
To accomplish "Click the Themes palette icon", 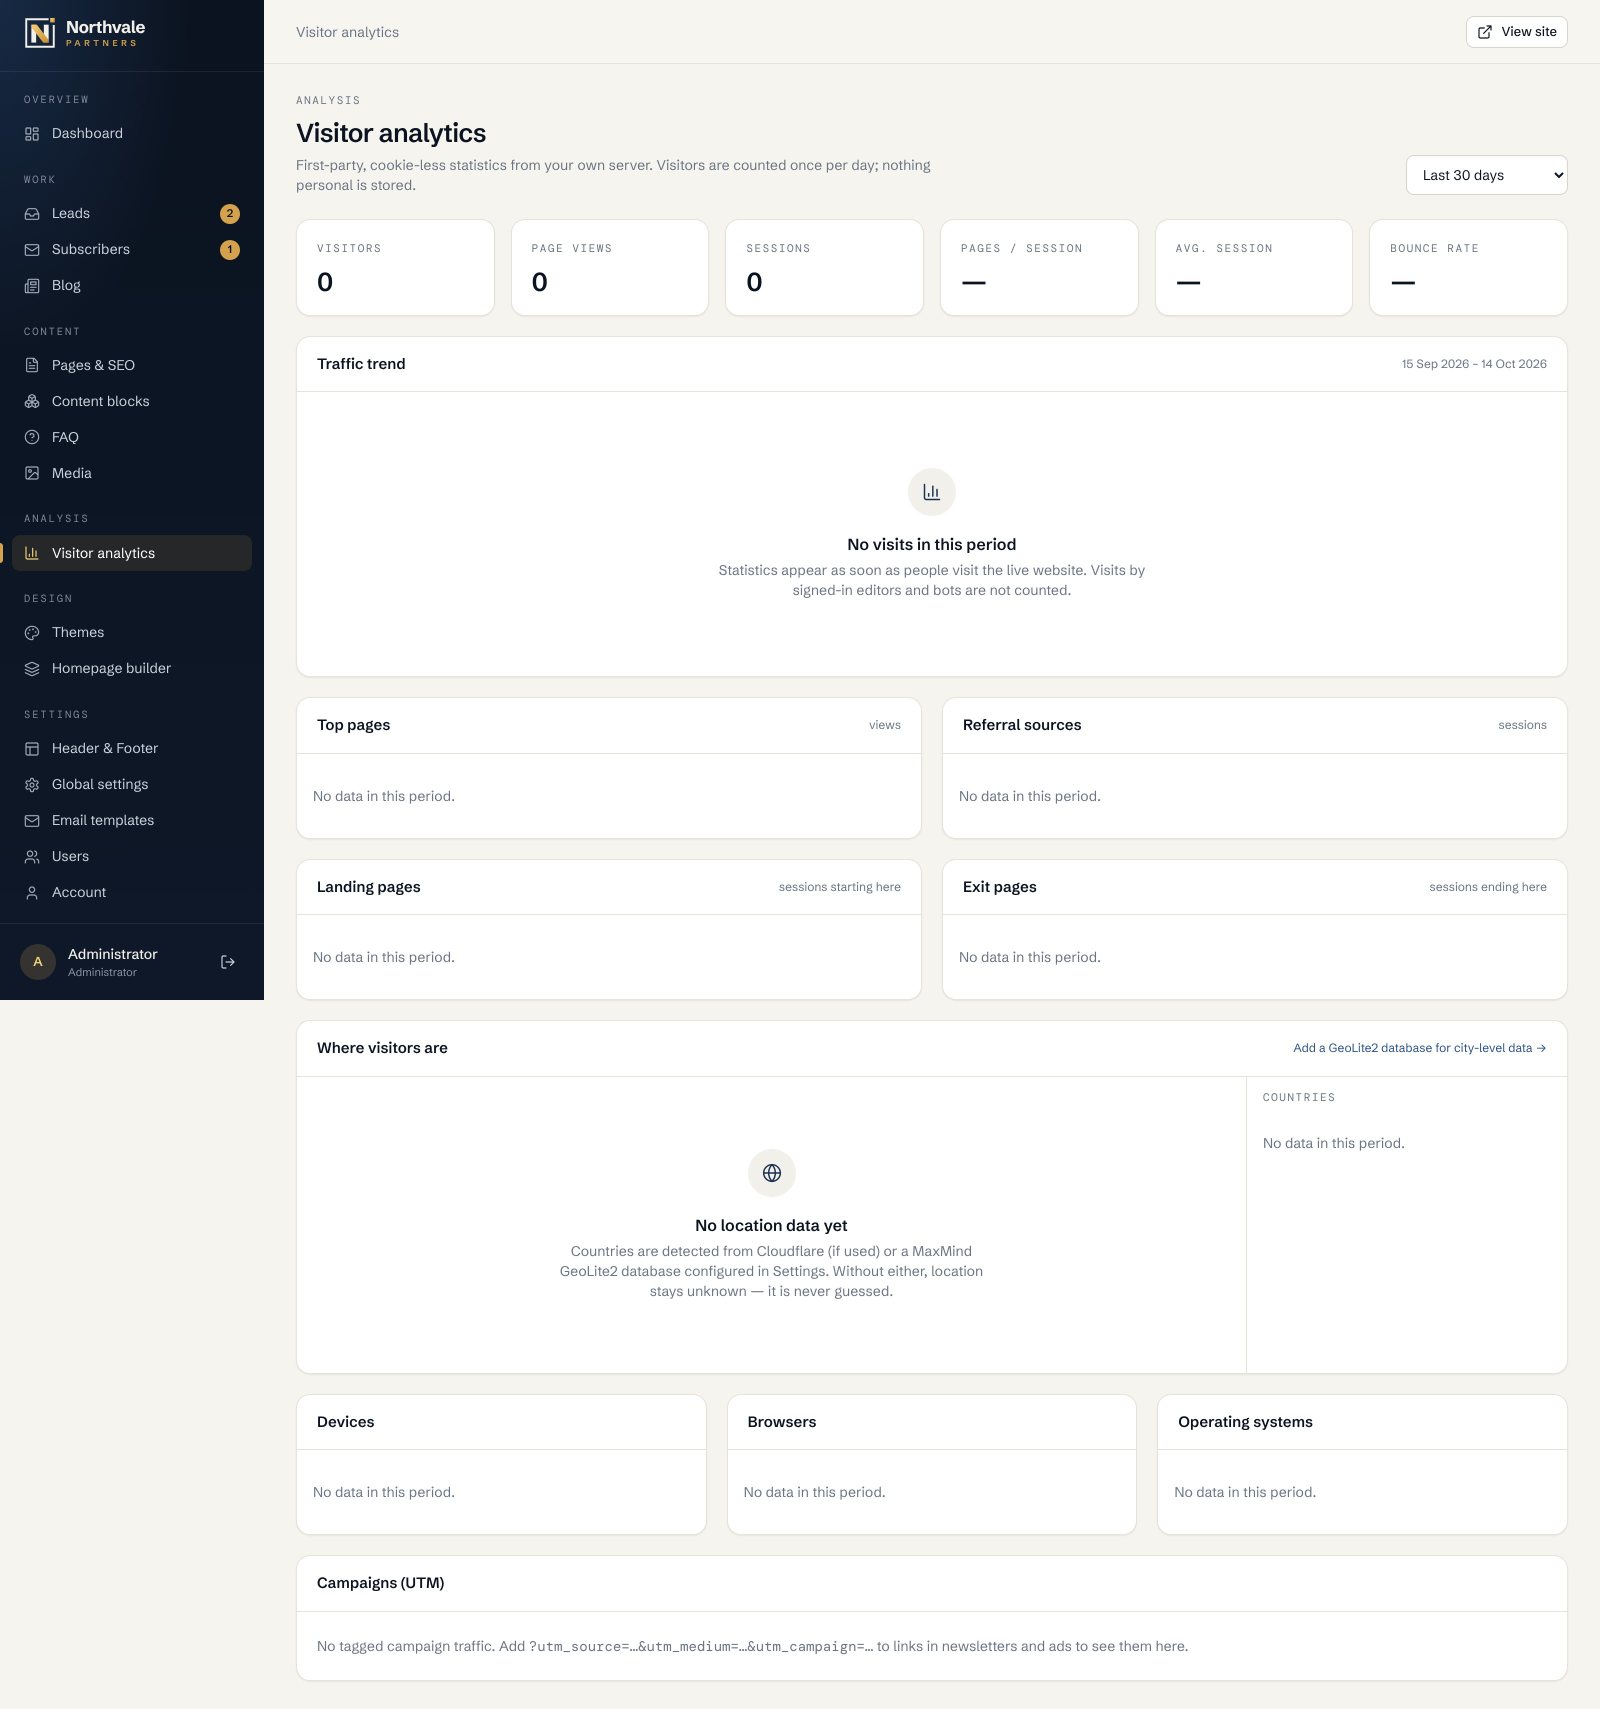I will (32, 633).
